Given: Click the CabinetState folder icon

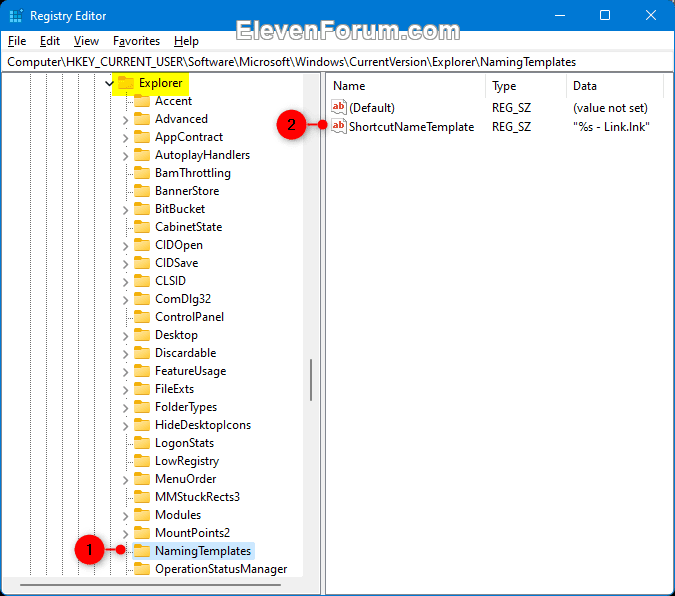Looking at the screenshot, I should pyautogui.click(x=142, y=227).
